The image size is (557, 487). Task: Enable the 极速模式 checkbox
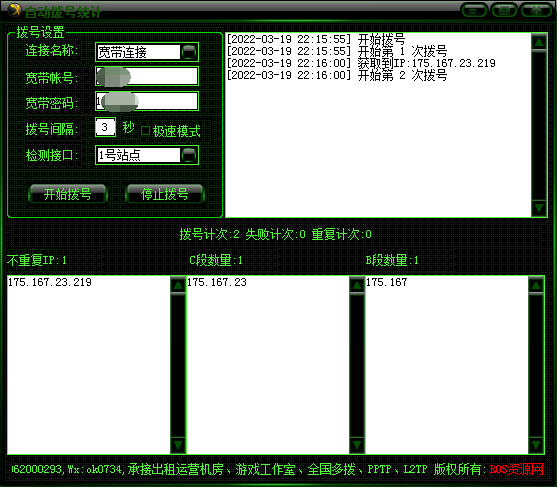tap(145, 131)
